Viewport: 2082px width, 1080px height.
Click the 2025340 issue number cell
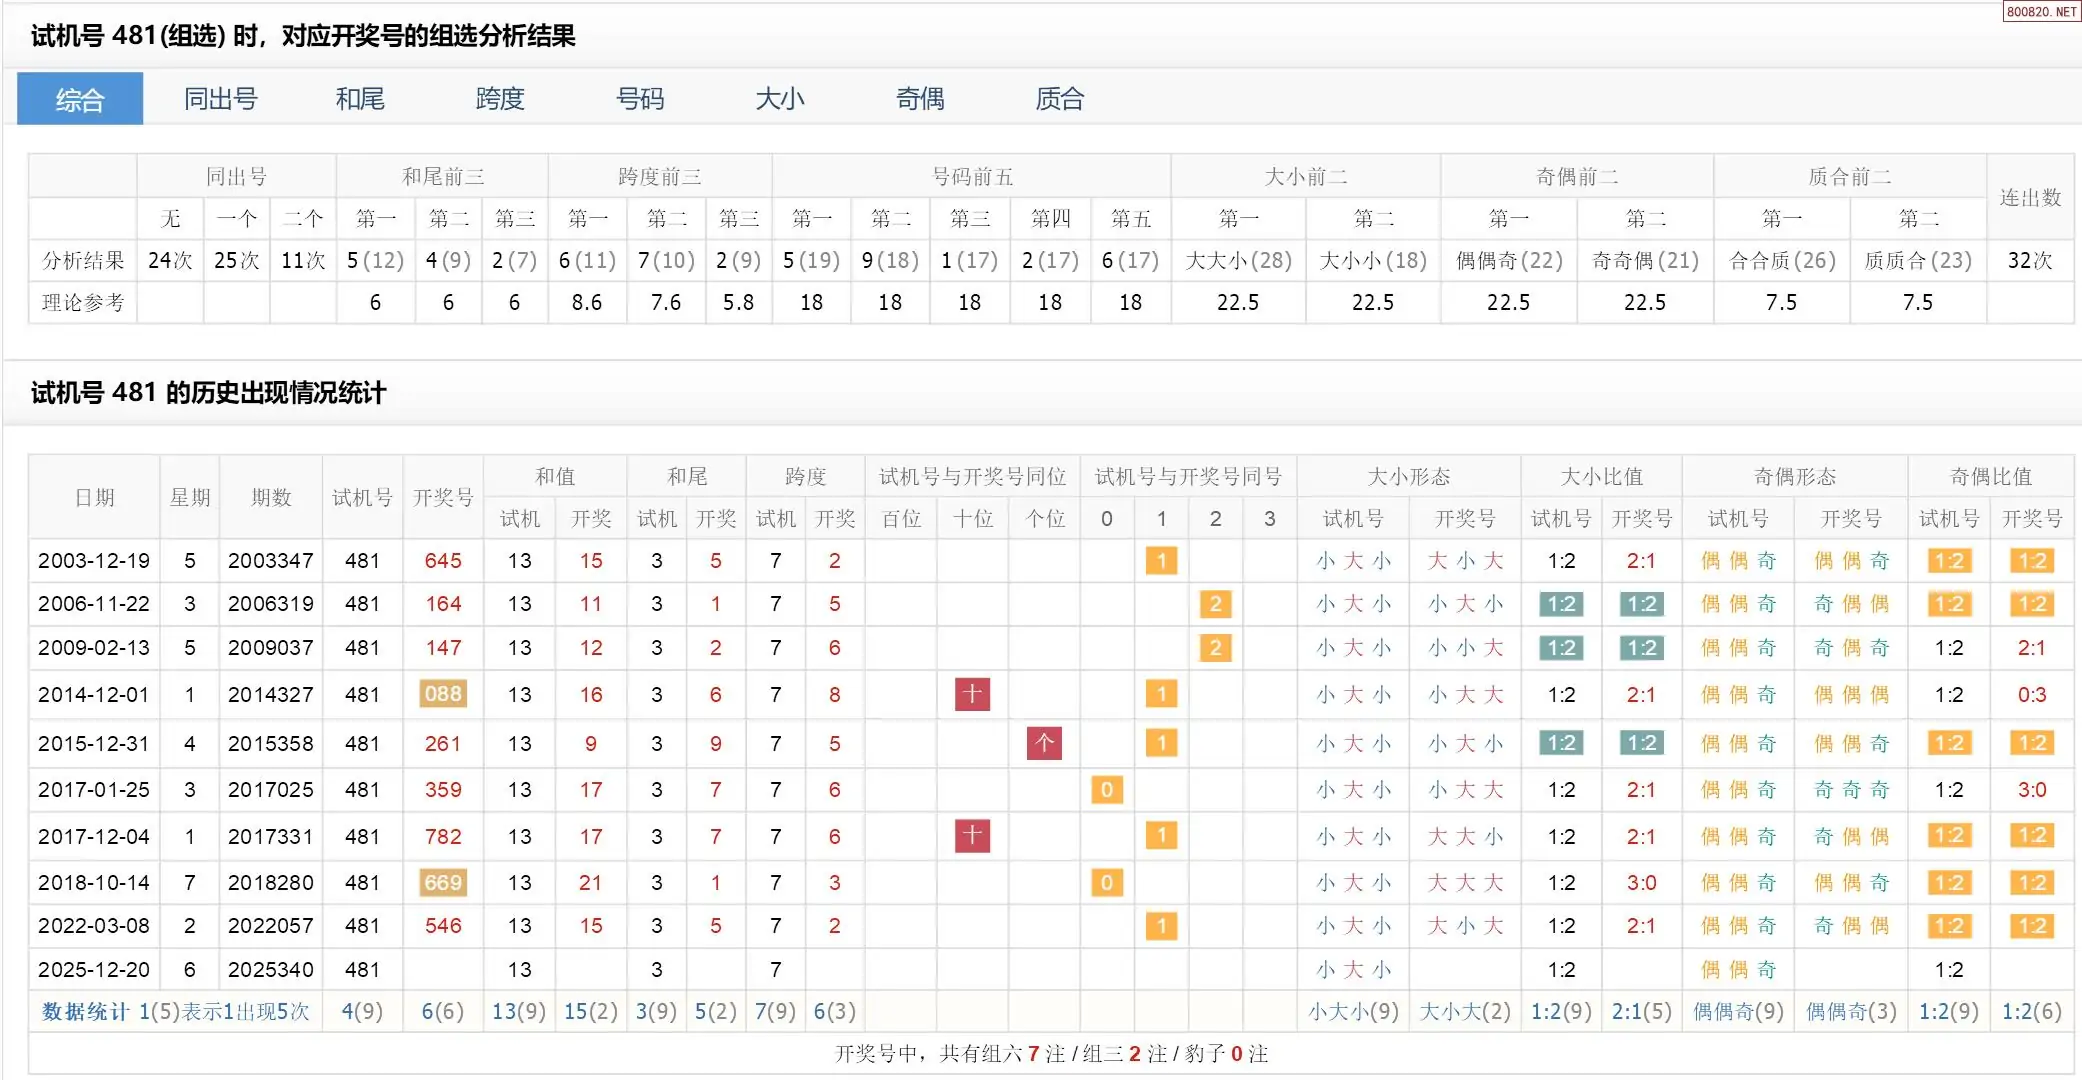tap(270, 970)
